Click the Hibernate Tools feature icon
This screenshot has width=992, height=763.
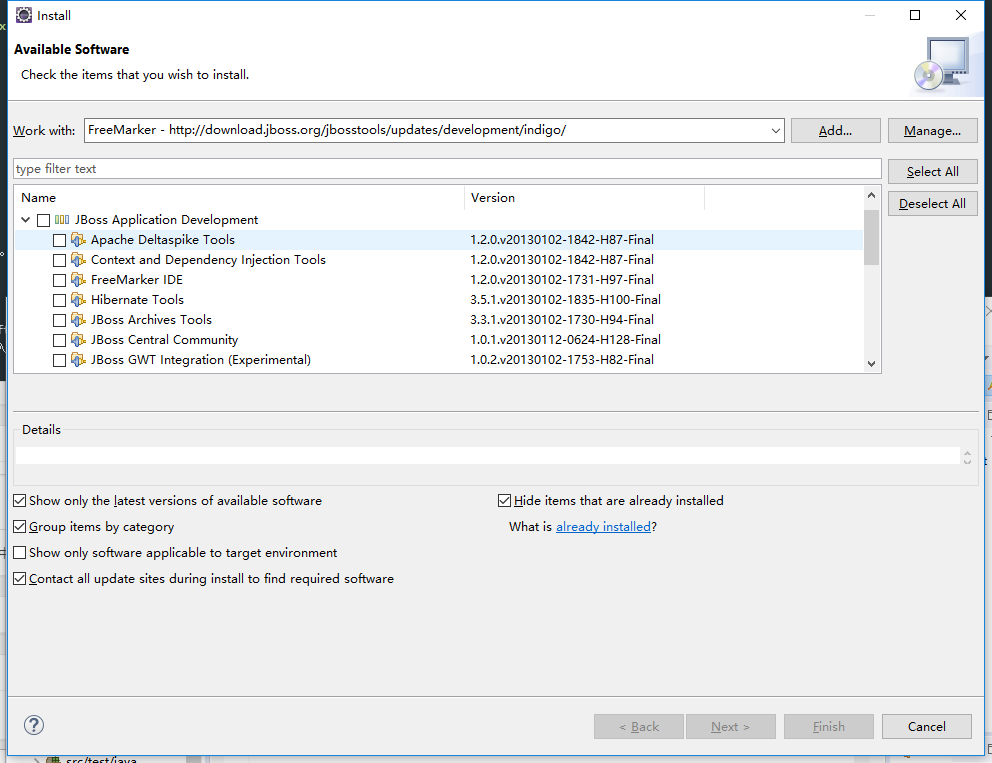click(78, 300)
